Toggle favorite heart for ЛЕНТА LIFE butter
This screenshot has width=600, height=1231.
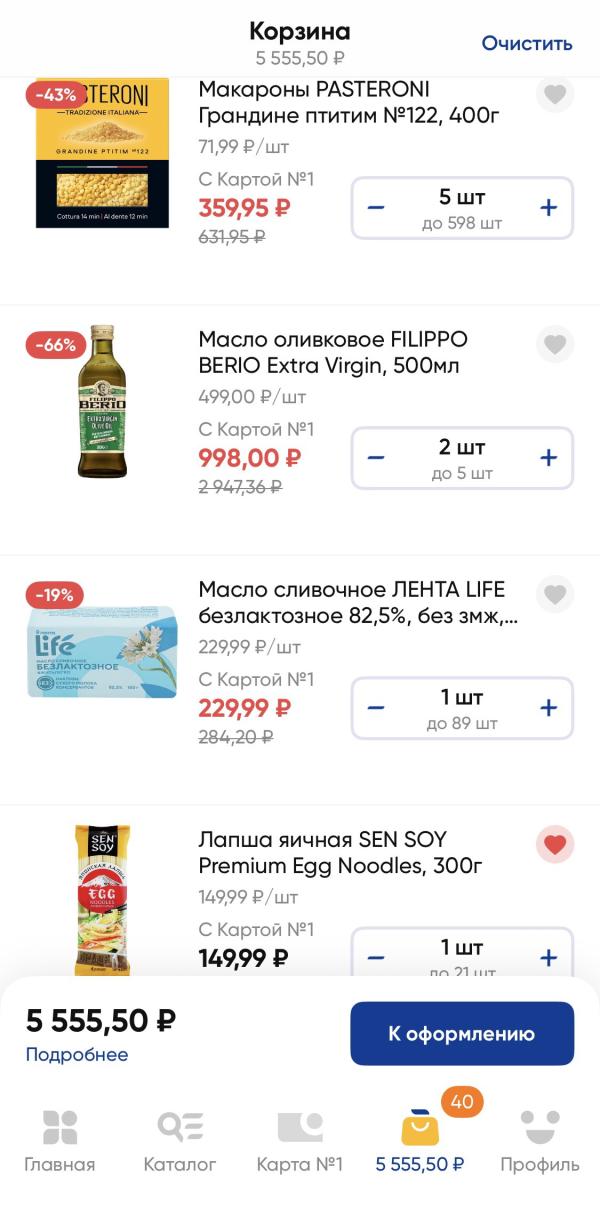point(555,595)
